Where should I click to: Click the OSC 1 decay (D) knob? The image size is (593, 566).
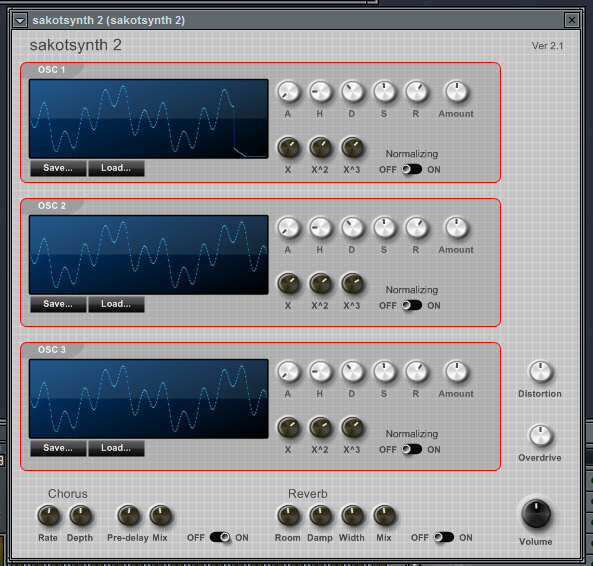352,92
